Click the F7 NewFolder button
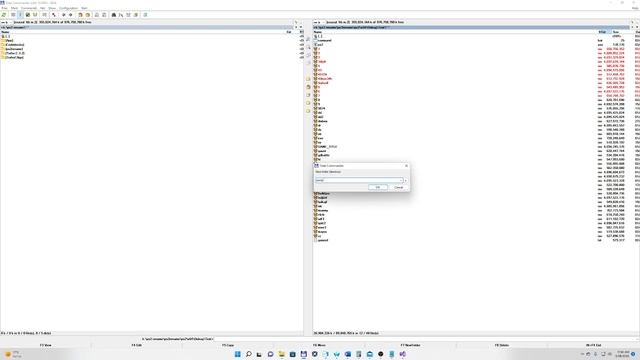 click(x=411, y=345)
